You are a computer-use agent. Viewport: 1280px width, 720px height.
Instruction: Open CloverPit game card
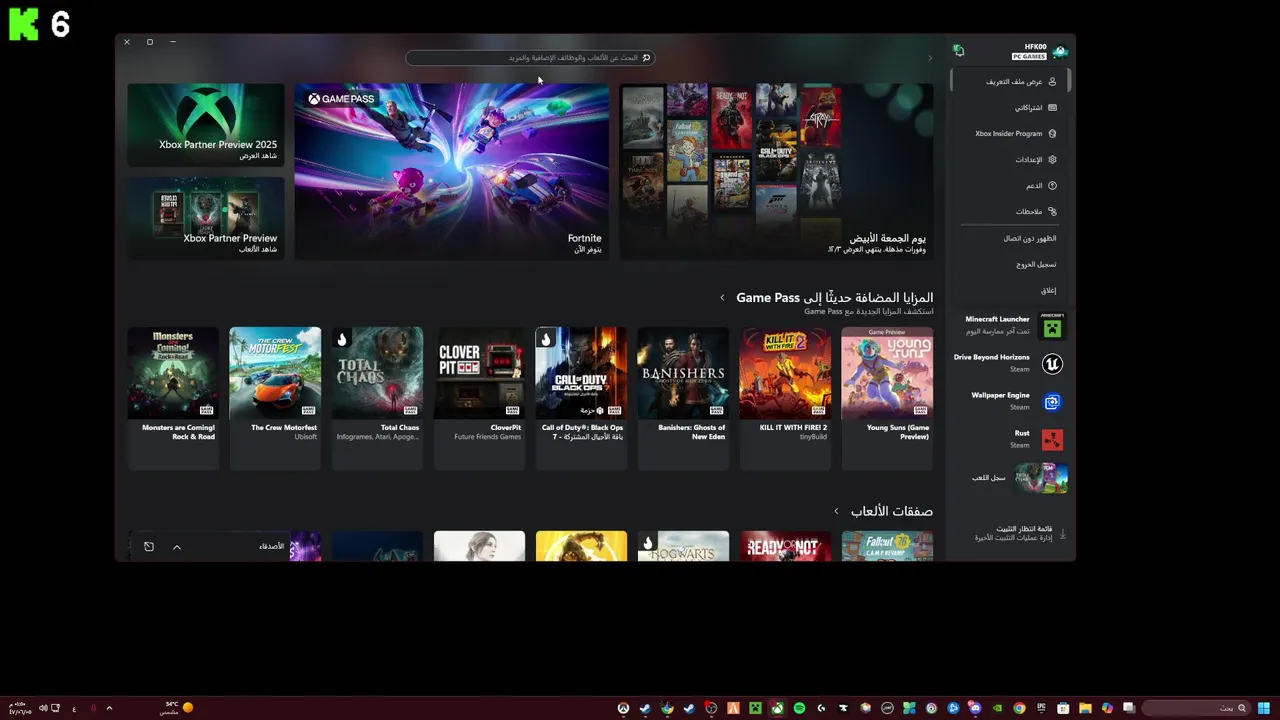pos(479,397)
